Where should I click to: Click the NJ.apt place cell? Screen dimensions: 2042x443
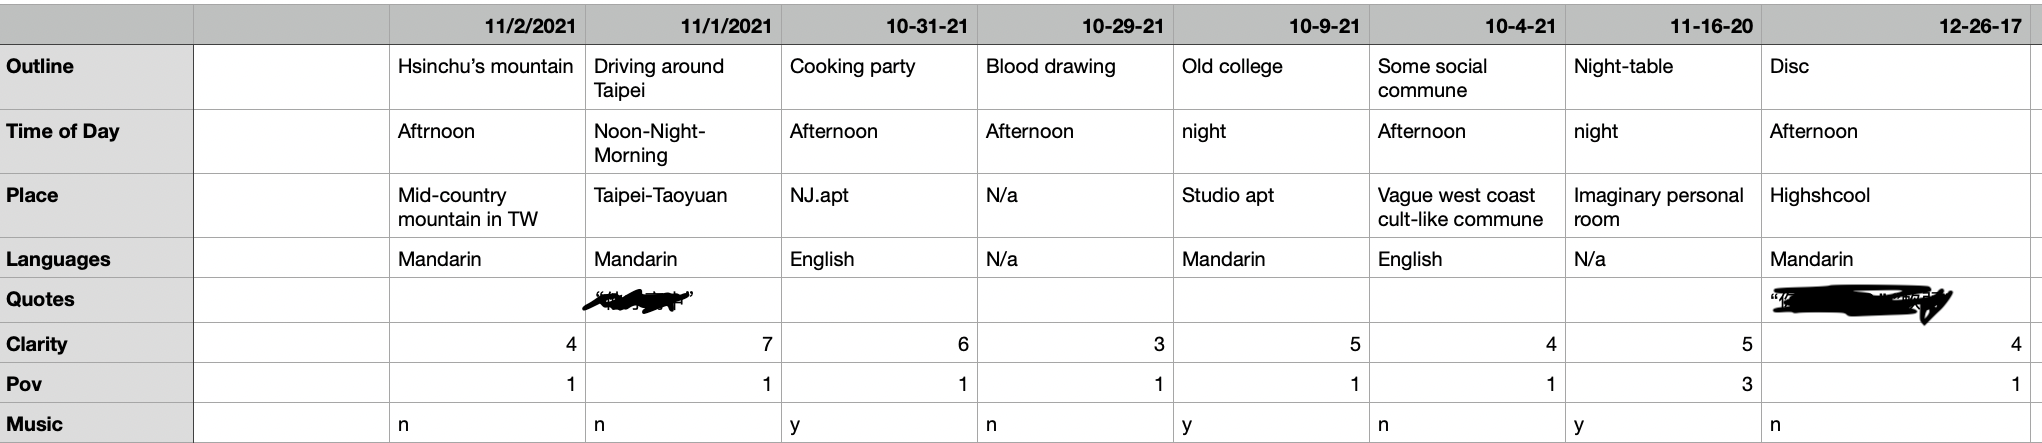coord(880,205)
